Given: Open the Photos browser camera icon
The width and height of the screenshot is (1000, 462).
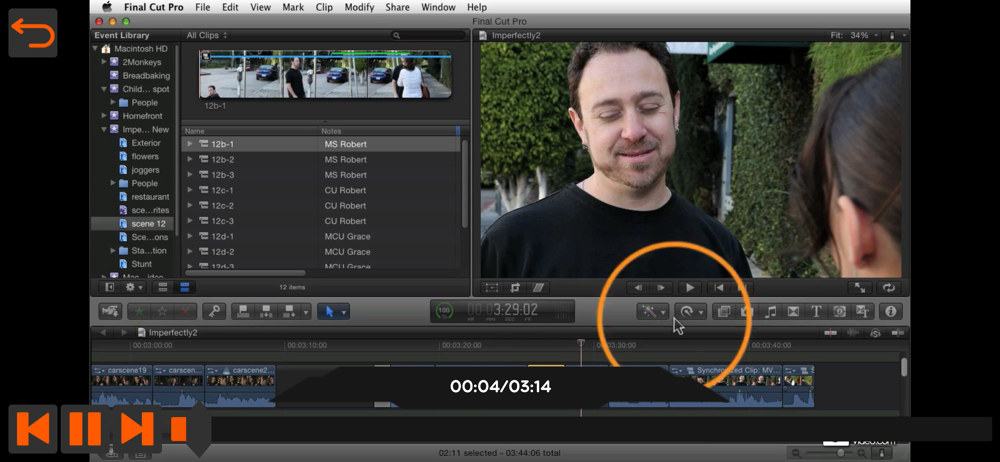Looking at the screenshot, I should (x=747, y=311).
